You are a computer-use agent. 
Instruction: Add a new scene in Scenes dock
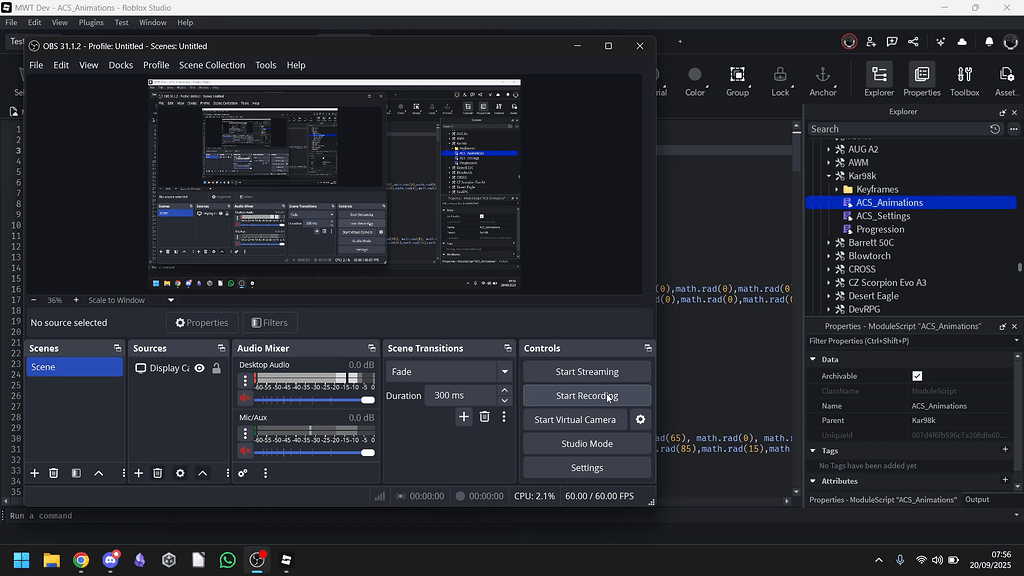click(x=34, y=473)
